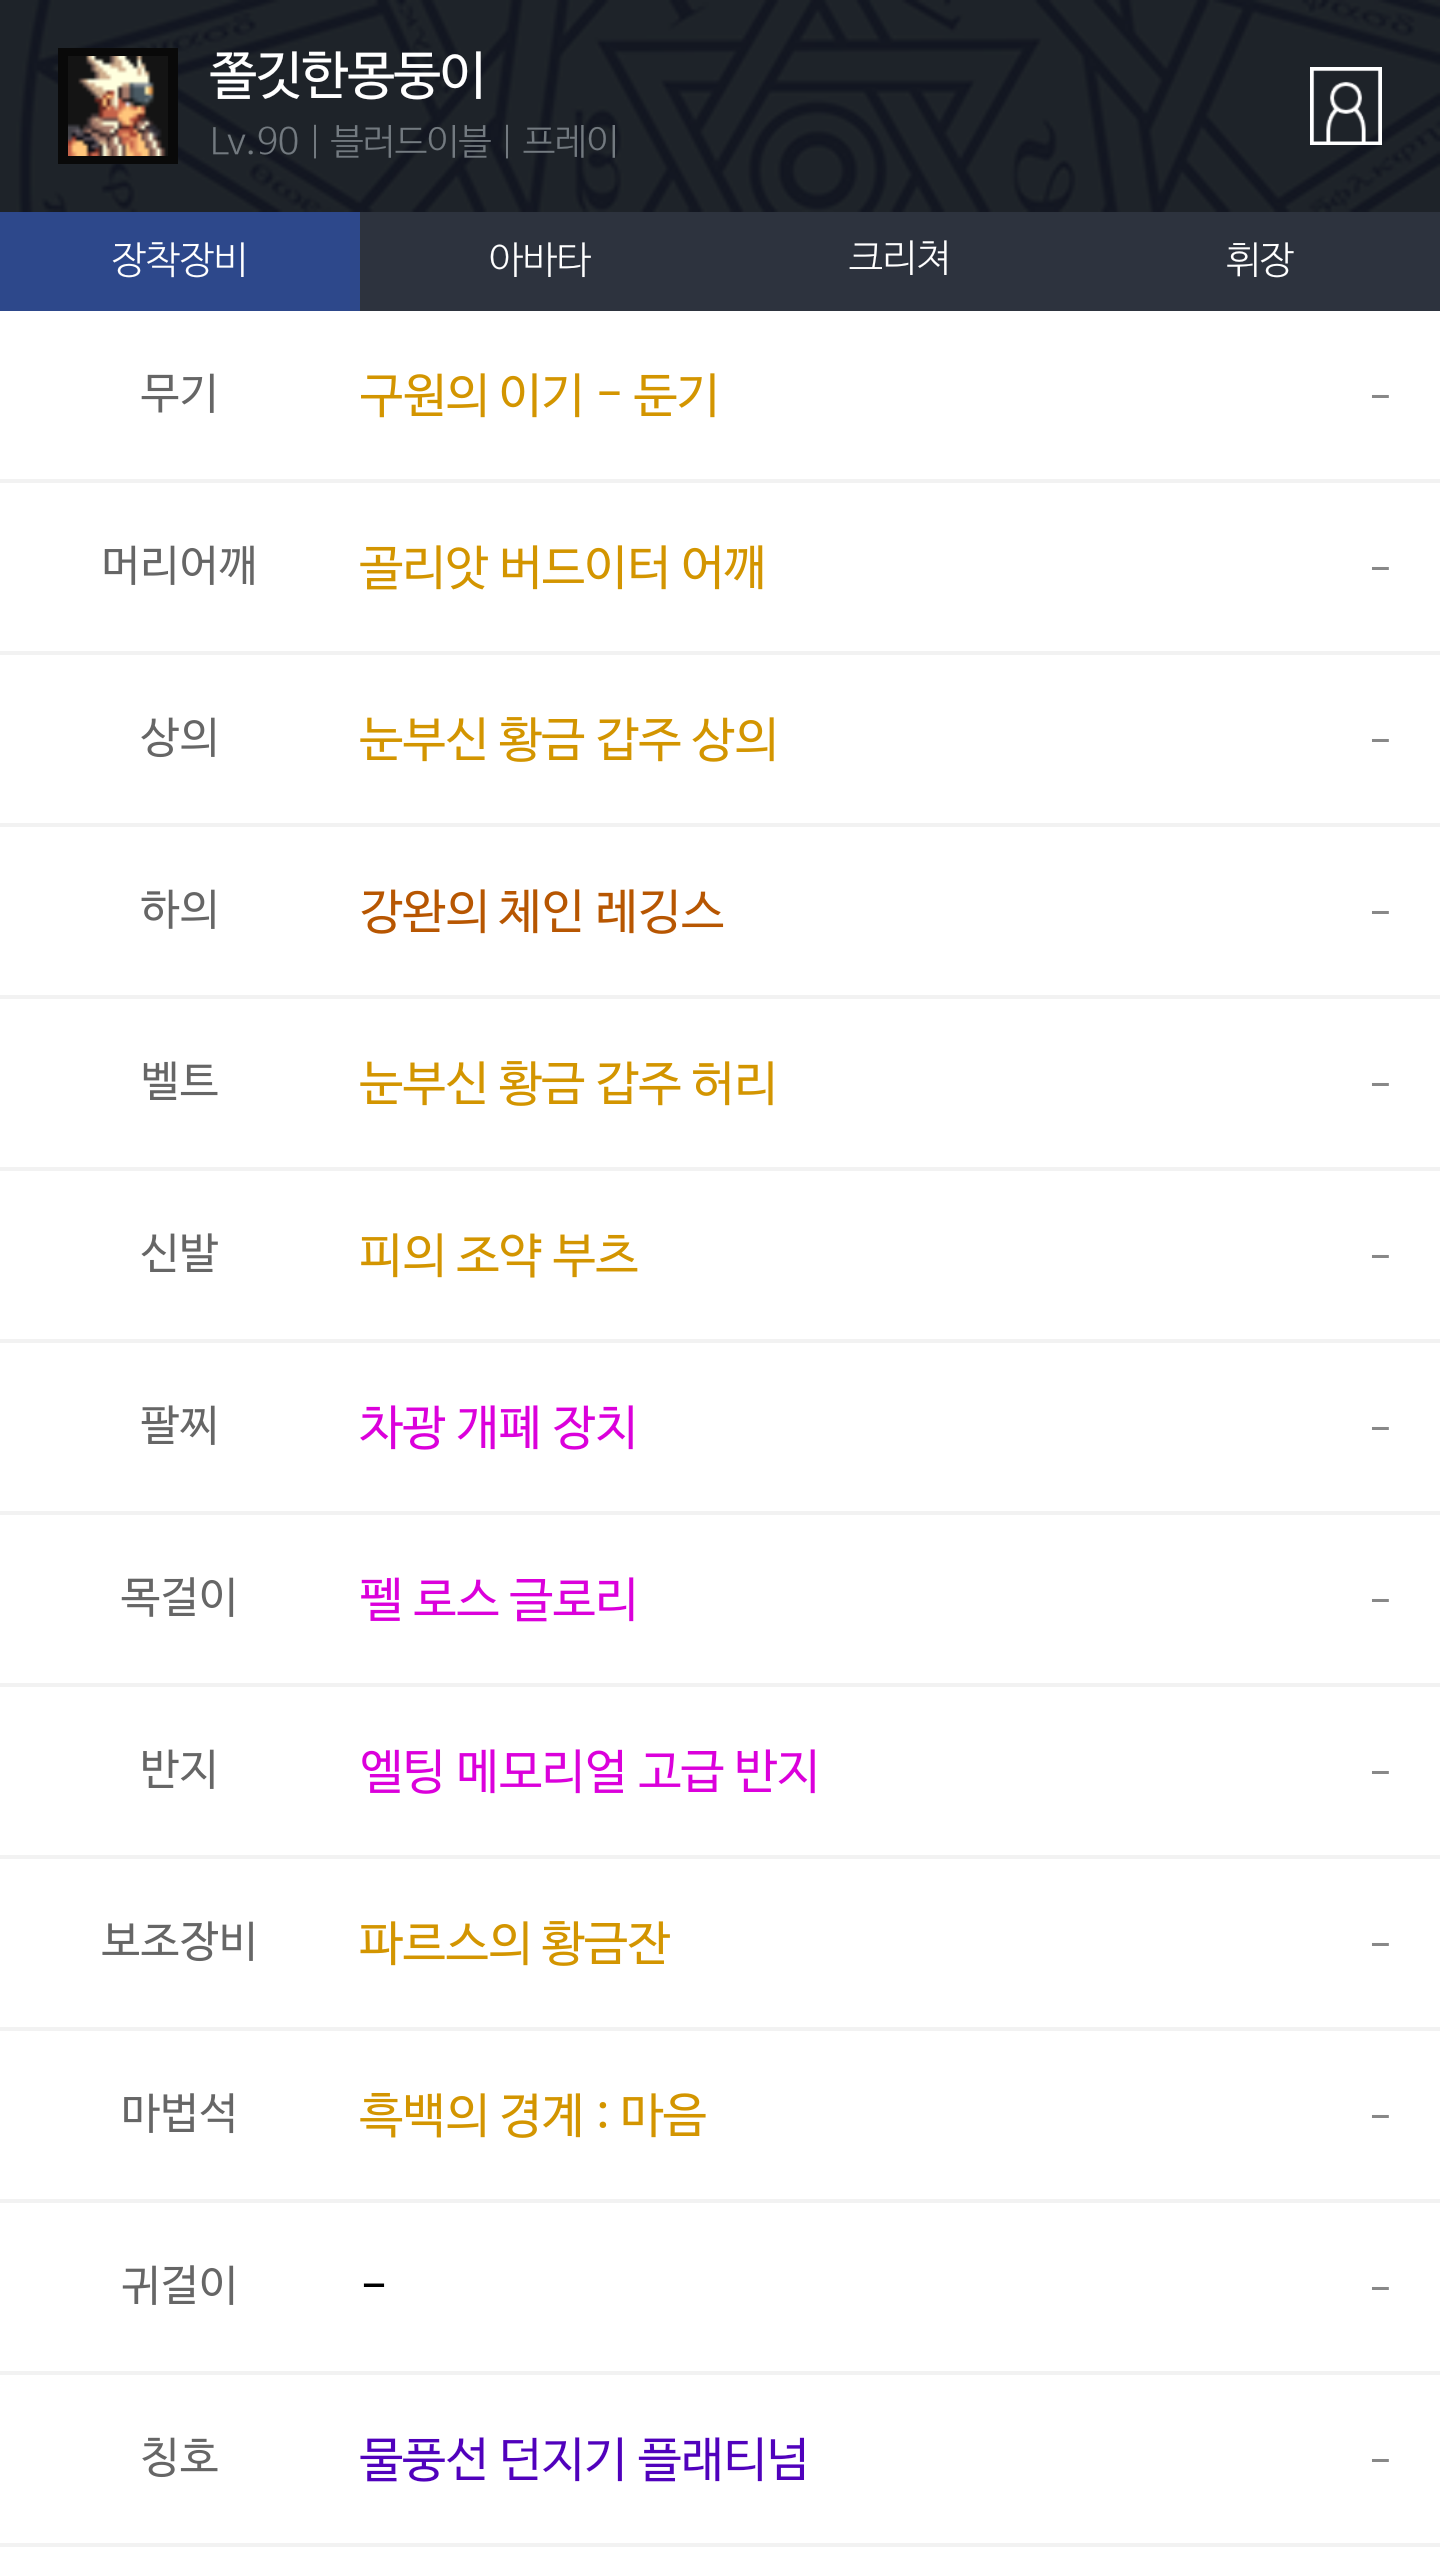View 골리앗 버드이터 어깨 item details
This screenshot has height=2560, width=1440.
[x=562, y=567]
